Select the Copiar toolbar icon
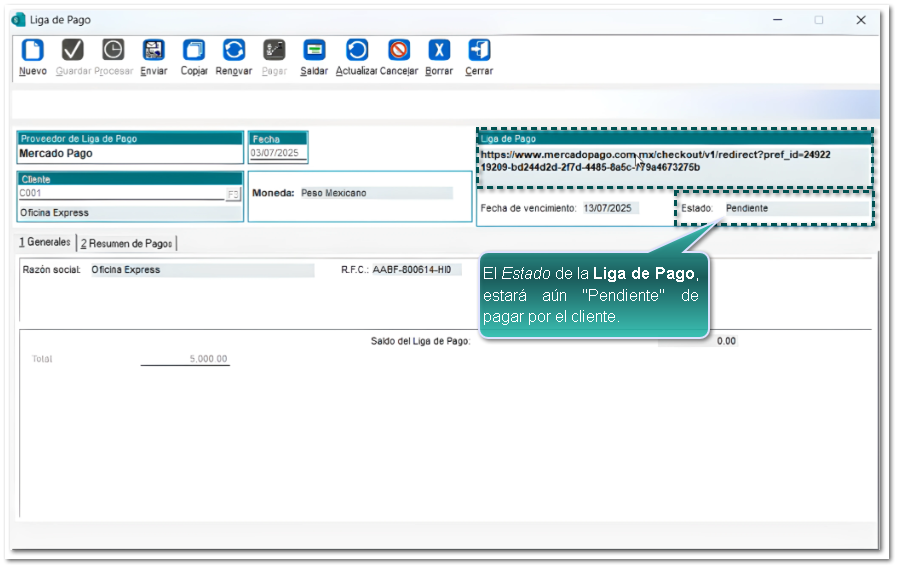898x568 pixels. pyautogui.click(x=194, y=51)
